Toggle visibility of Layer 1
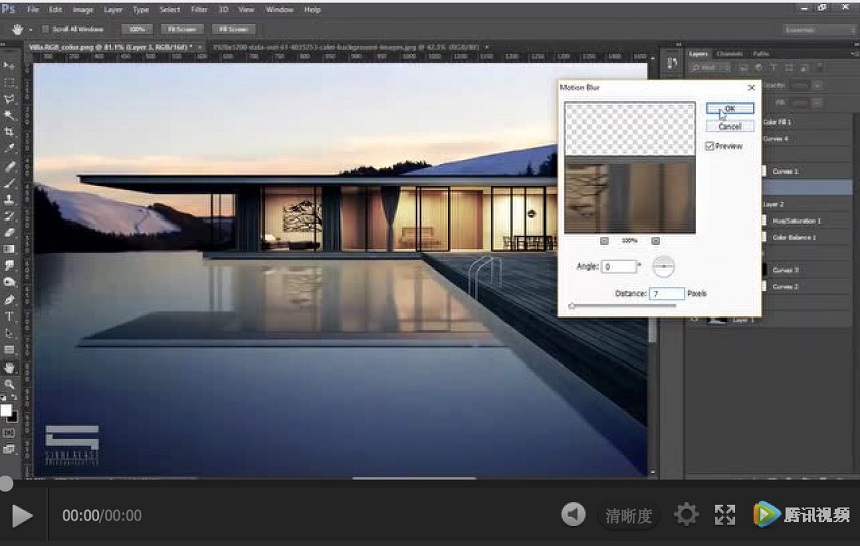860x546 pixels. pos(693,320)
